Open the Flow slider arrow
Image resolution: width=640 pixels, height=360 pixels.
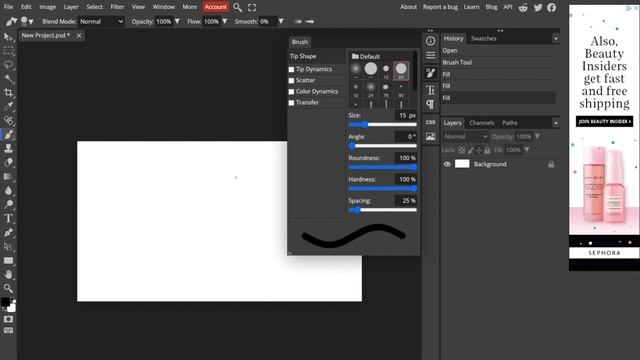[x=224, y=21]
